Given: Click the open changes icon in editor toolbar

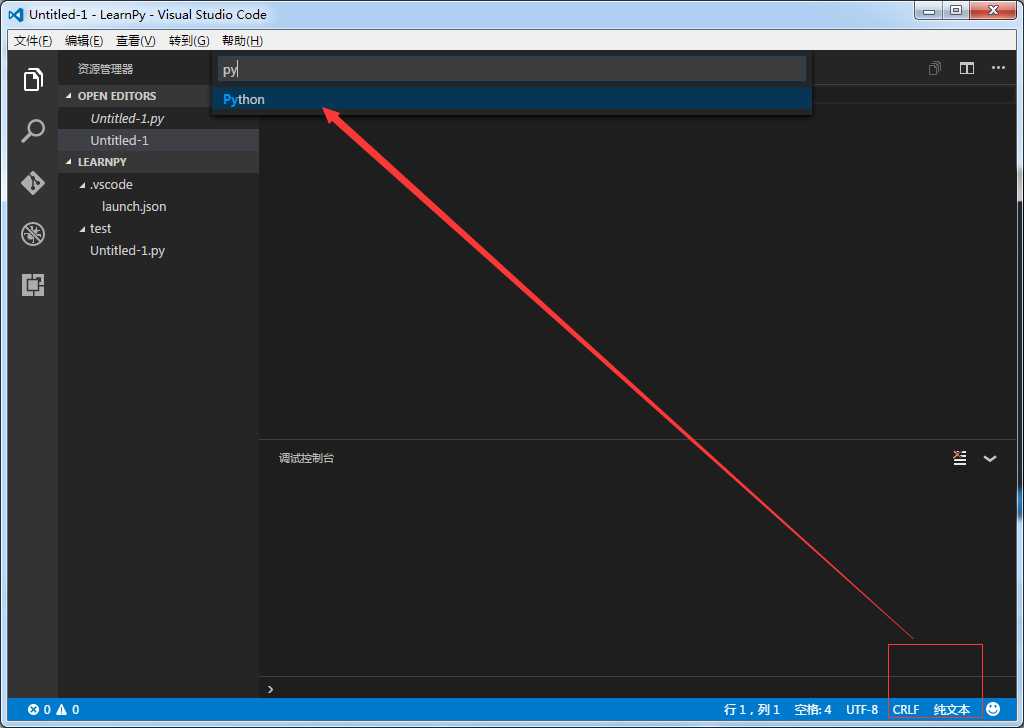Looking at the screenshot, I should click(x=935, y=68).
